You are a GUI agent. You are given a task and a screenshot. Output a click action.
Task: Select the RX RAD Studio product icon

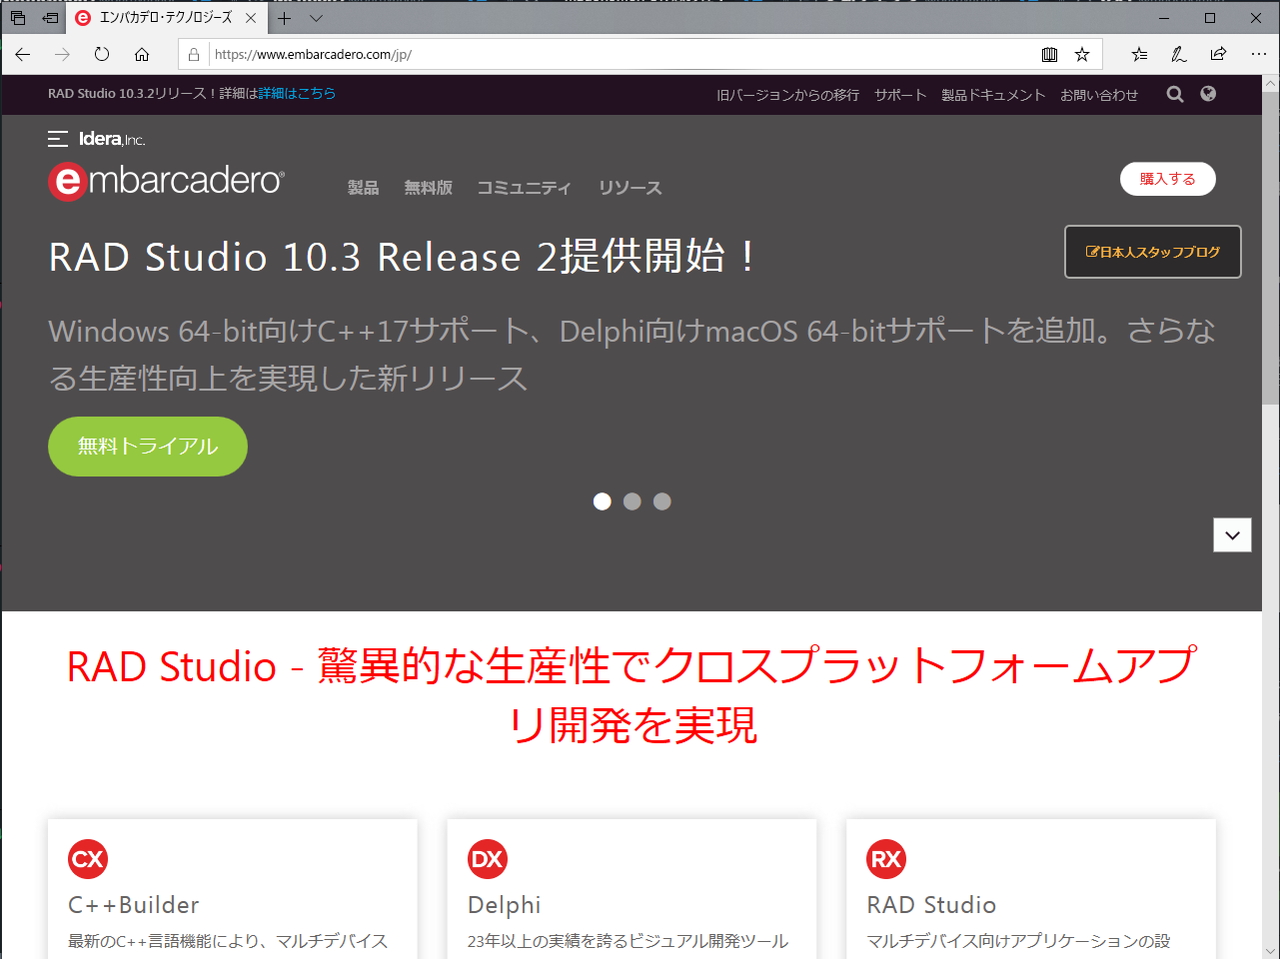(886, 859)
